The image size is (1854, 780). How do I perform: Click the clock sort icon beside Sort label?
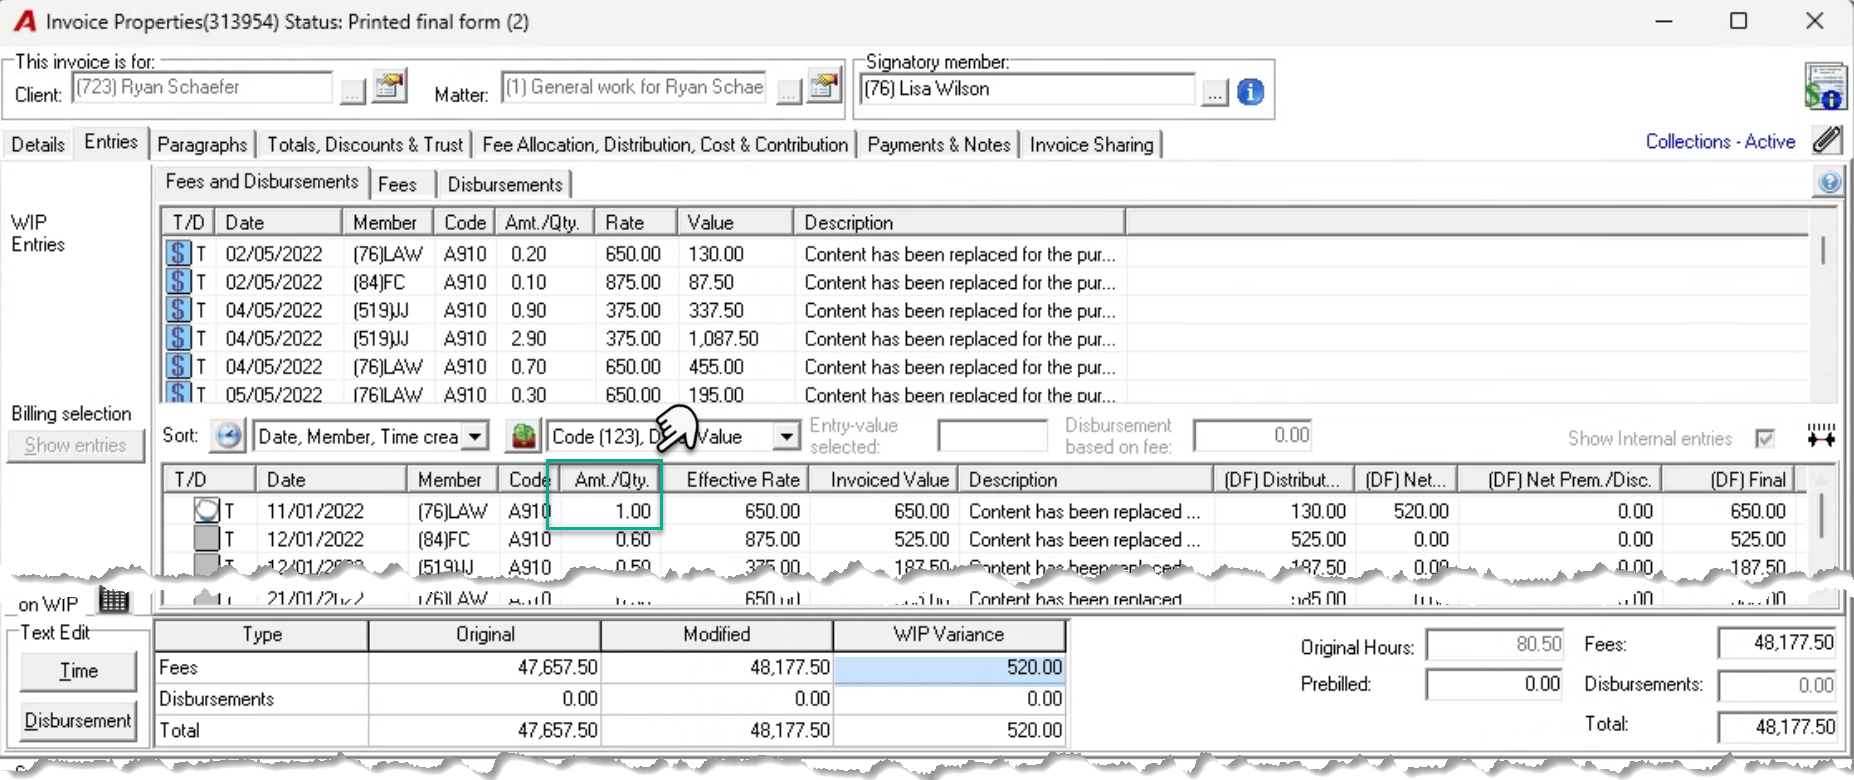tap(229, 436)
